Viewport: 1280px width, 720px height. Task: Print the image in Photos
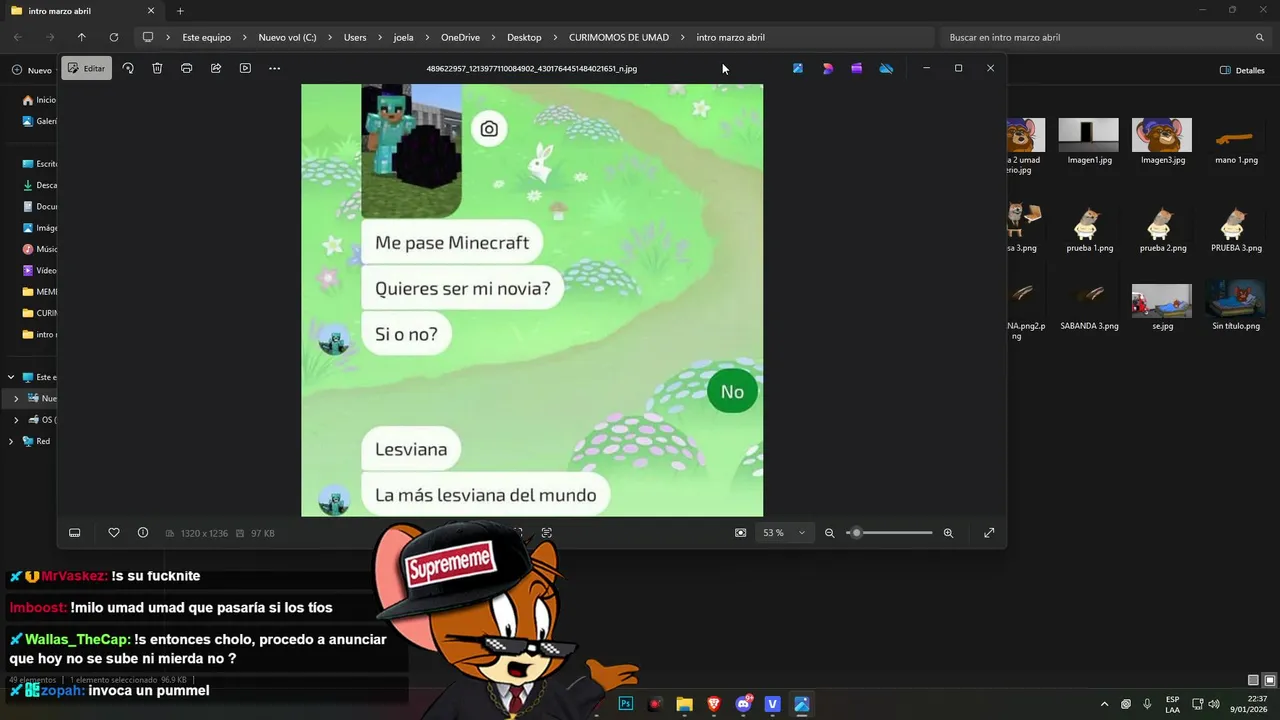coord(186,69)
